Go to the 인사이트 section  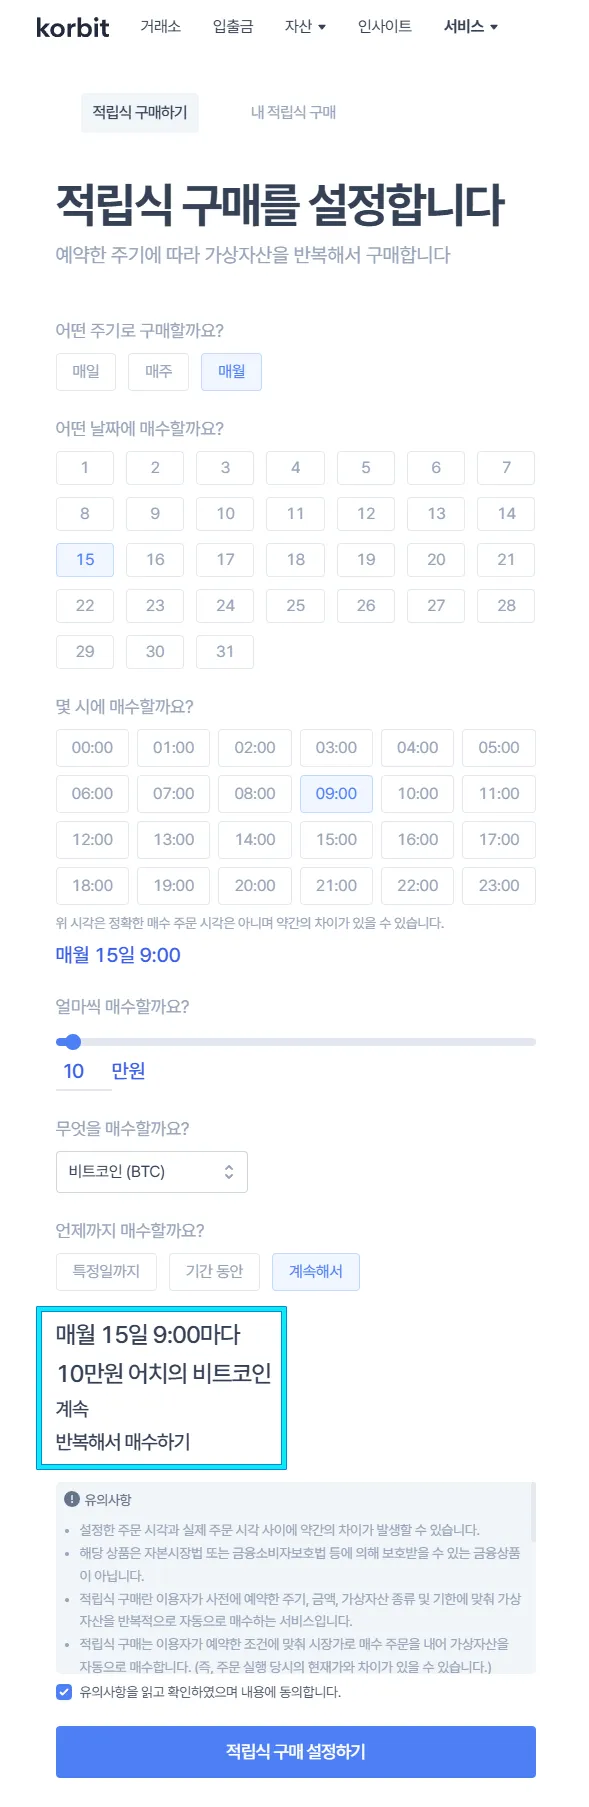click(x=384, y=27)
